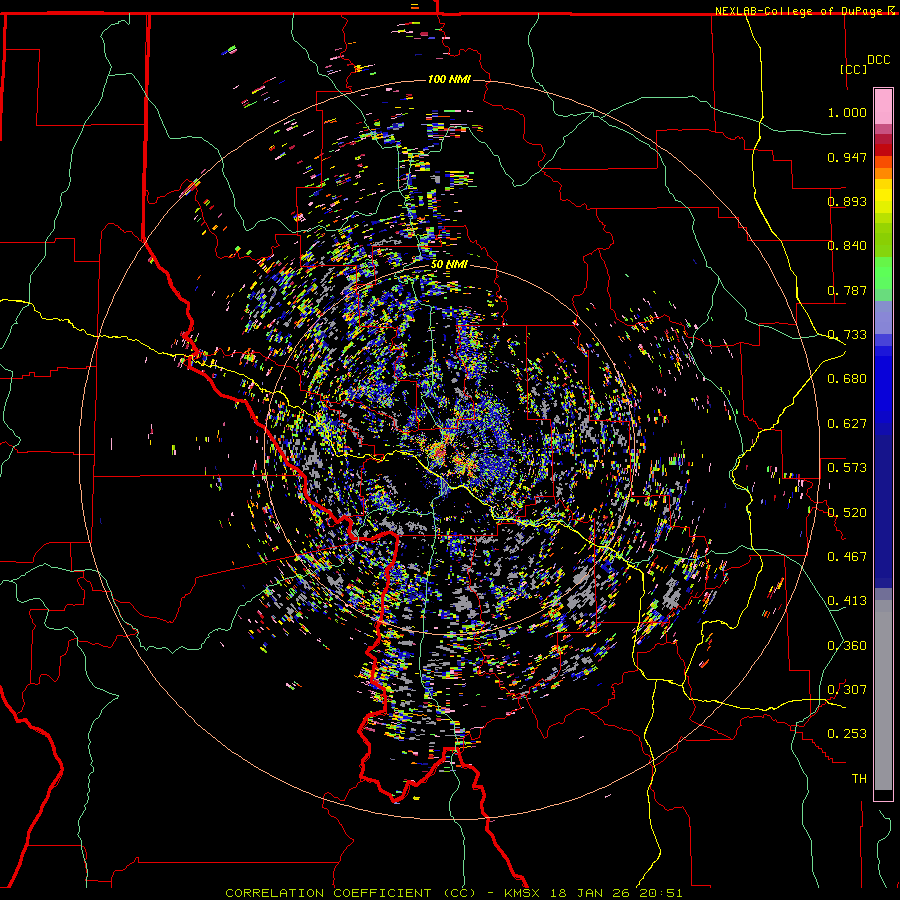Pick the bright green segment of the color scale
This screenshot has width=900, height=900.
click(x=883, y=273)
